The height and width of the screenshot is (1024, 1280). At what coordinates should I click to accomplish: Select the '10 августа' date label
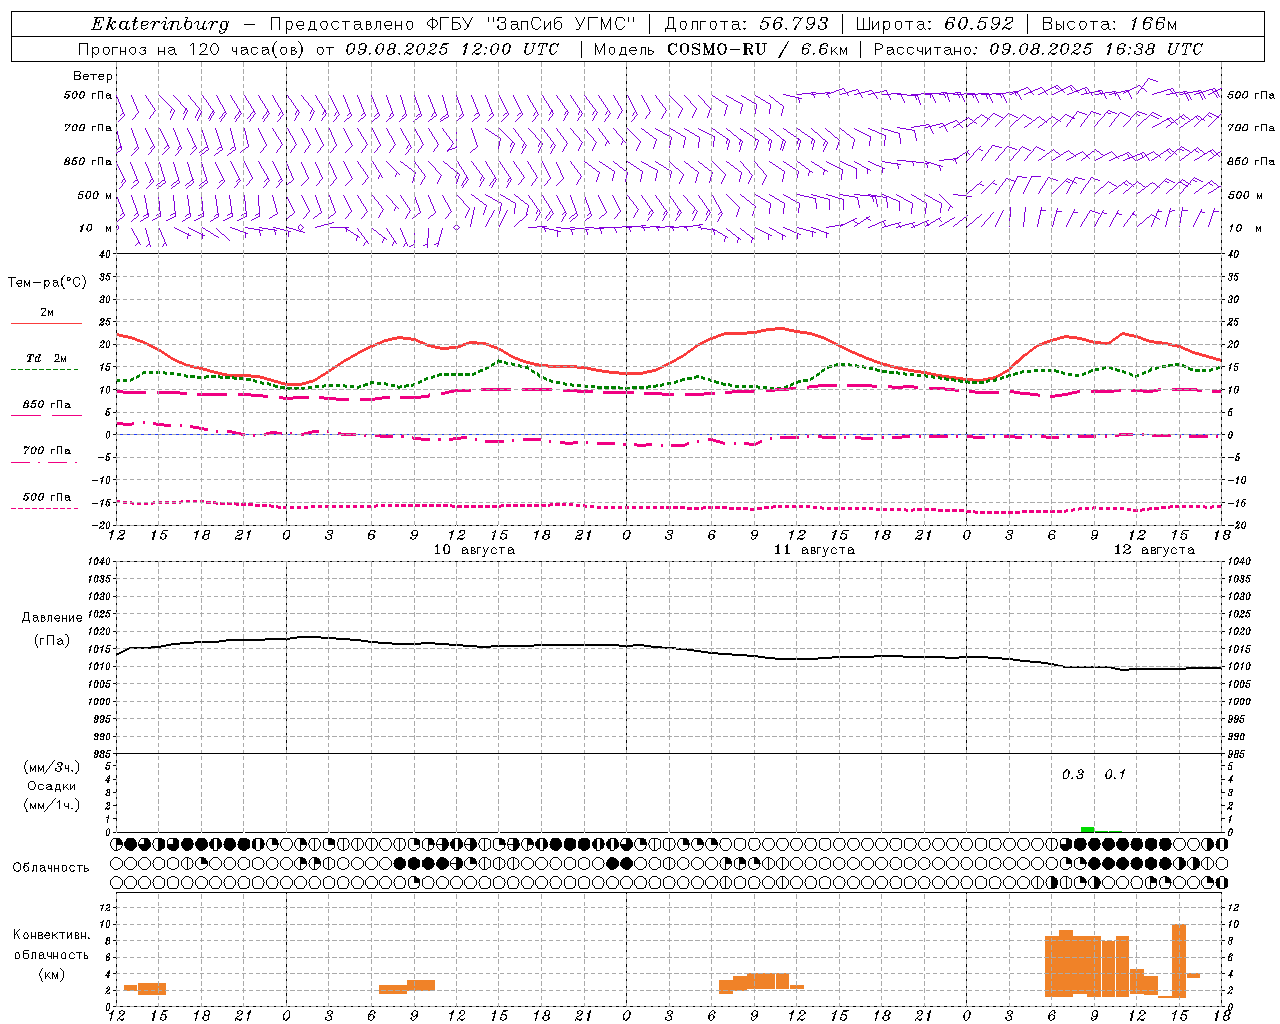(474, 550)
